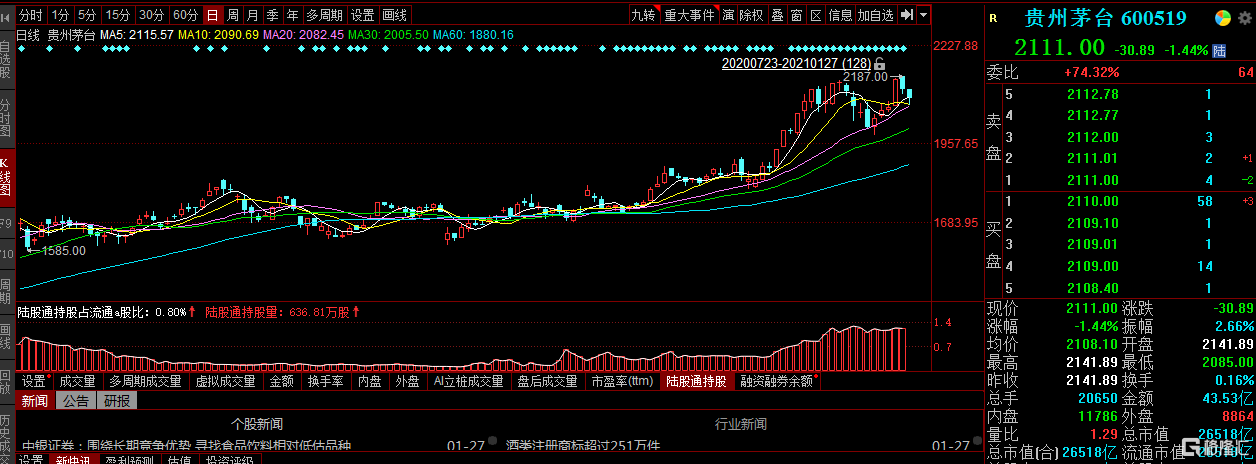Click the 2187.00 high price marker on chart
The image size is (1256, 464).
coord(865,77)
